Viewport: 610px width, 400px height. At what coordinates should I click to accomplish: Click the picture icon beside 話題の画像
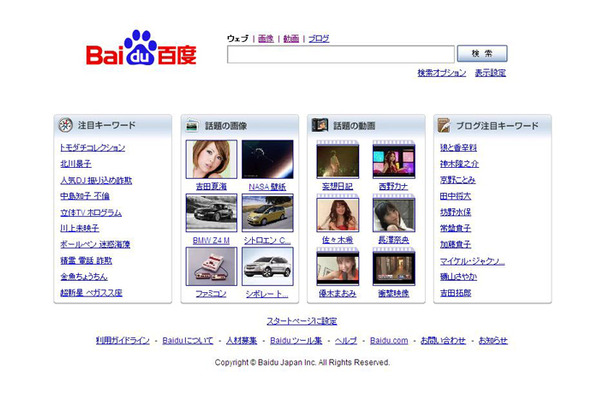[x=192, y=126]
